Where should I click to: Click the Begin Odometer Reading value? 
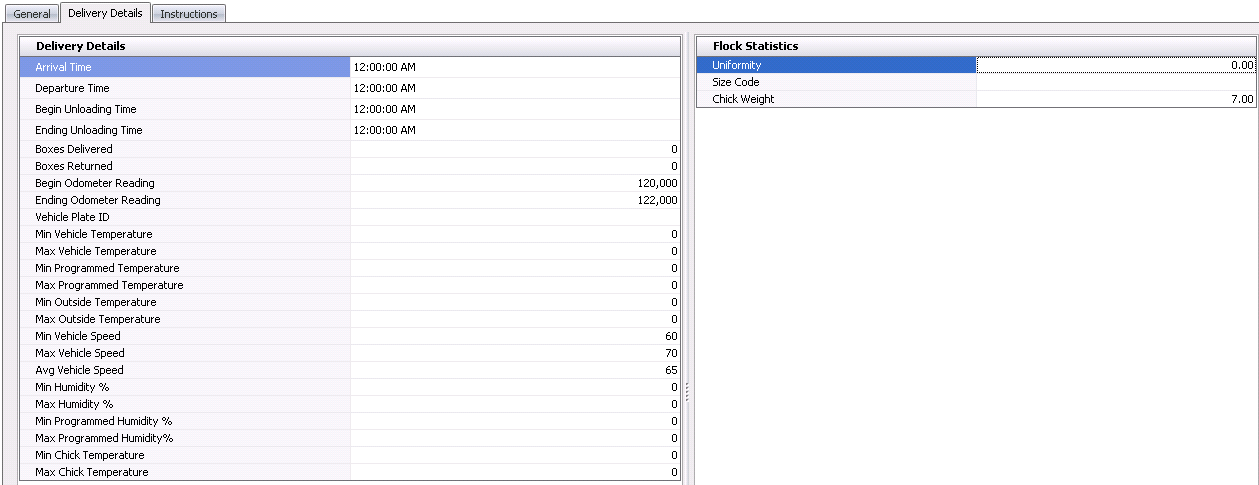[x=514, y=183]
